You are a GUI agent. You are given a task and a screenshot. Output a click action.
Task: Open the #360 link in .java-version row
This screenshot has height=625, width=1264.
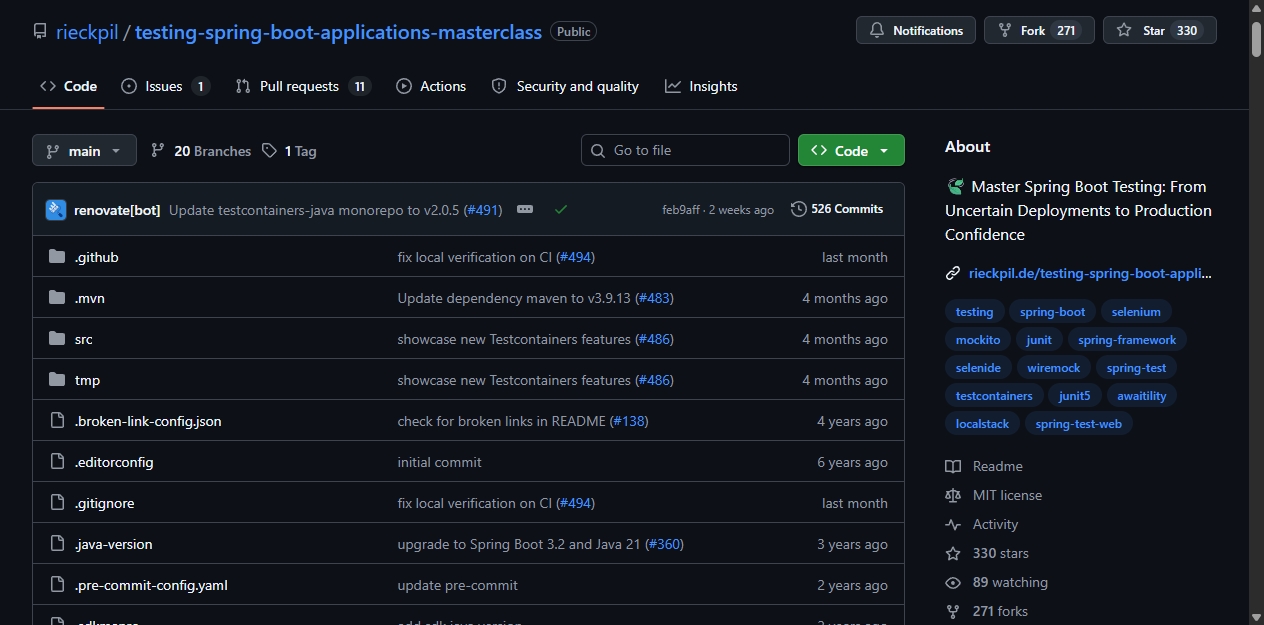pyautogui.click(x=665, y=544)
